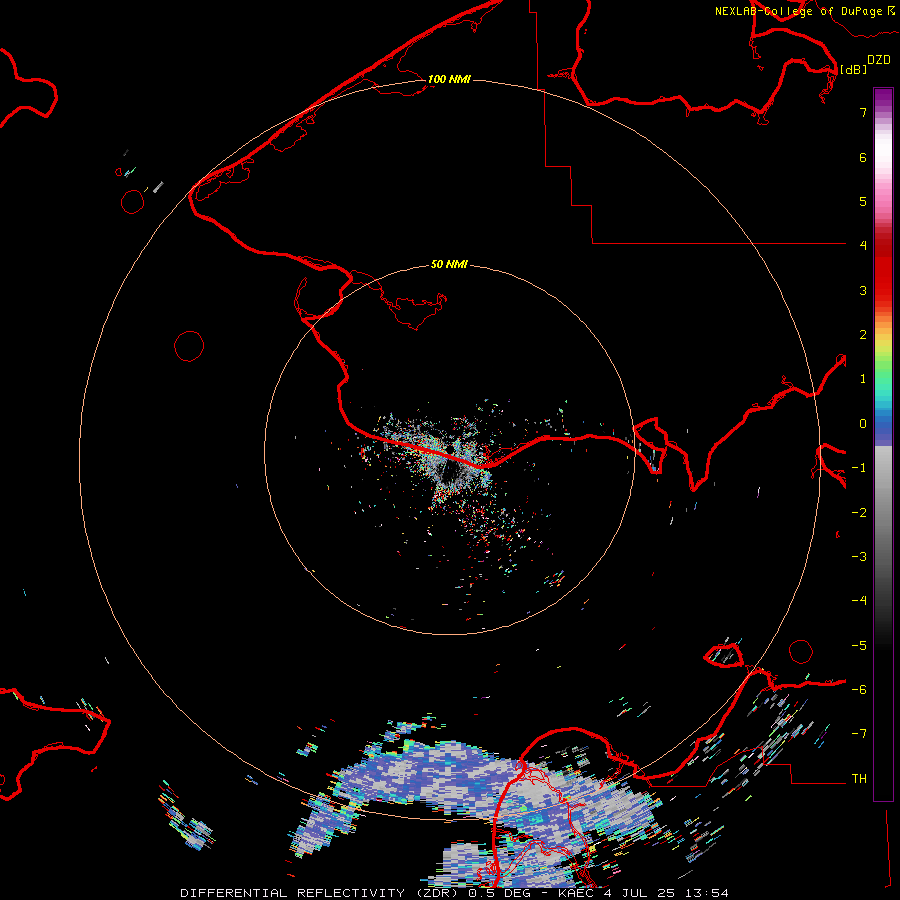Click the -3 dB tick on color scale
This screenshot has width=900, height=900.
tap(859, 557)
